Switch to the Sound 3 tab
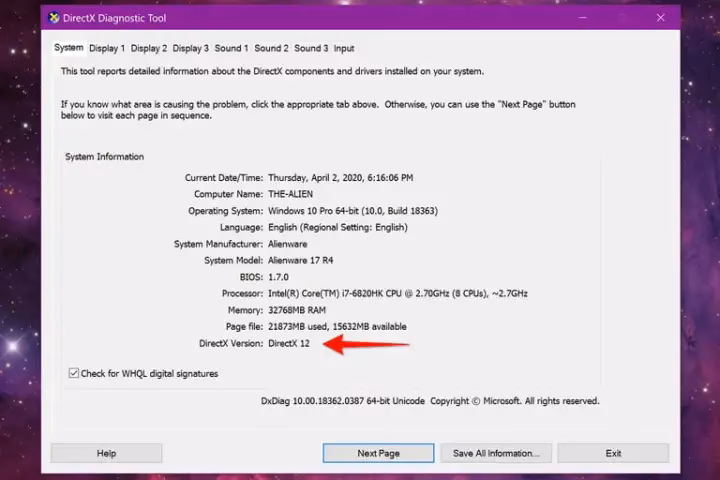 point(311,48)
